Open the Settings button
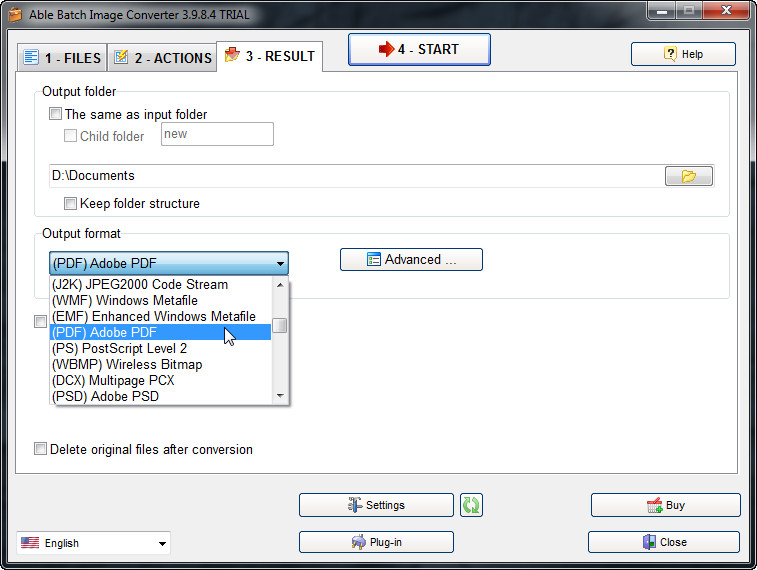This screenshot has width=757, height=570. [x=376, y=505]
